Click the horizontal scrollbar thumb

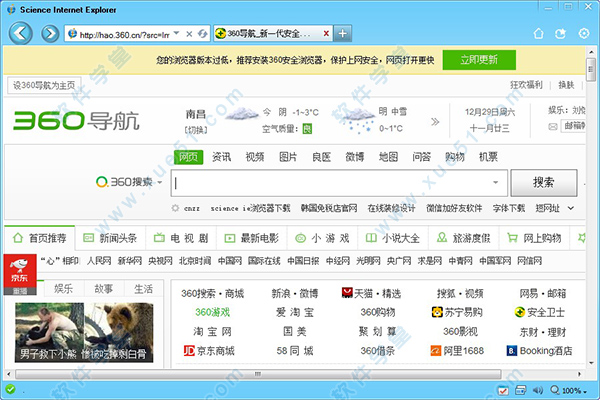pyautogui.click(x=258, y=374)
